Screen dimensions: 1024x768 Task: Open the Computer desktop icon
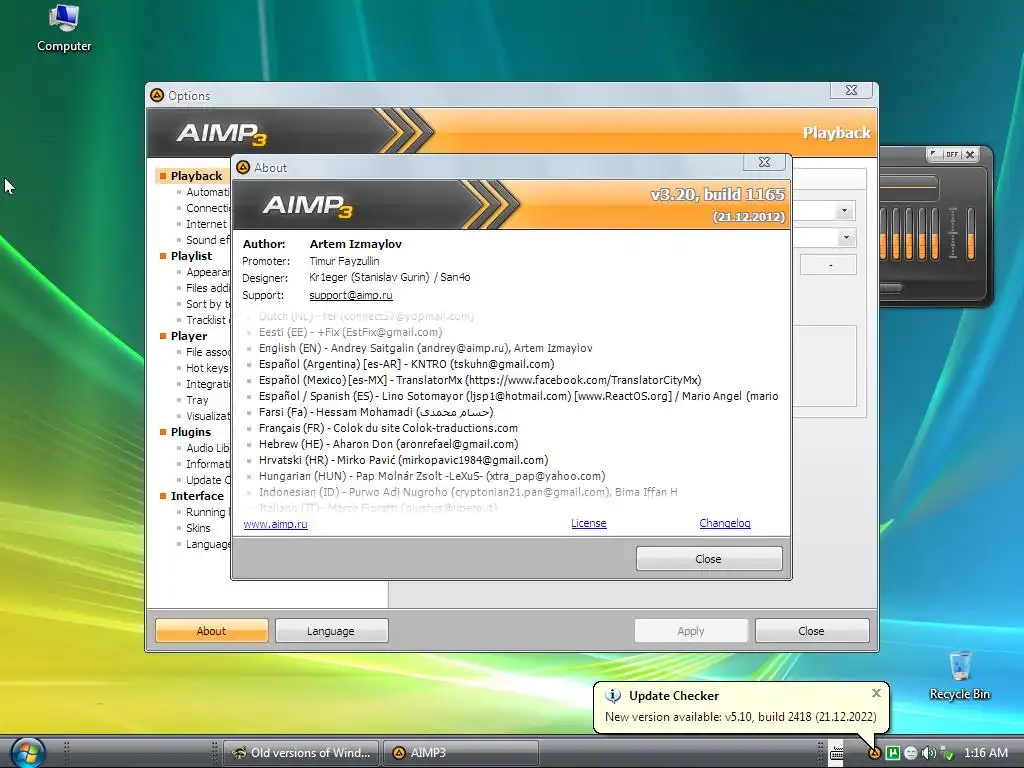click(64, 29)
